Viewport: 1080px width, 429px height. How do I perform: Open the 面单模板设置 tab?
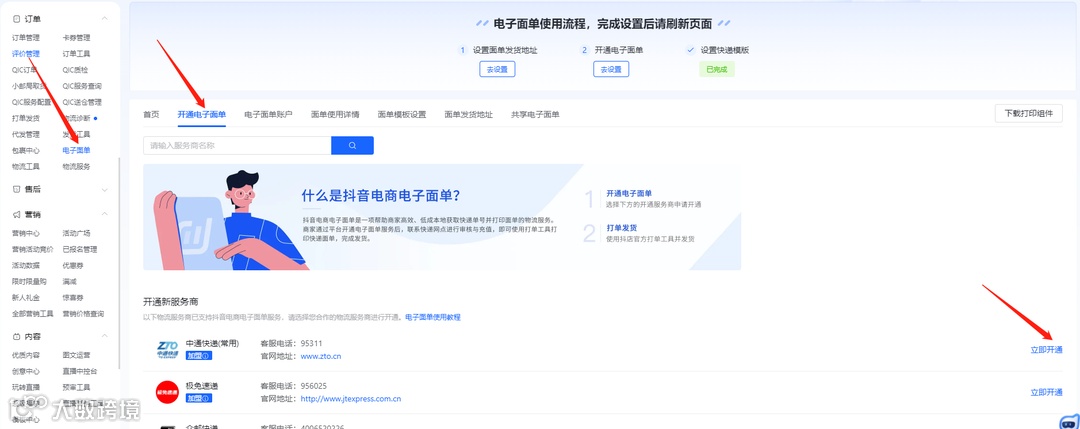(402, 114)
